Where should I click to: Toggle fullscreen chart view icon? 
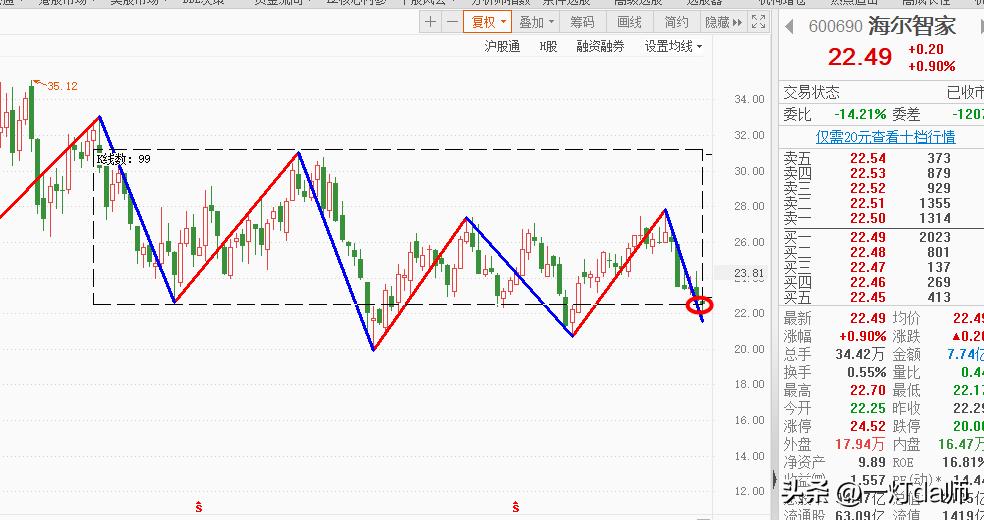click(759, 23)
